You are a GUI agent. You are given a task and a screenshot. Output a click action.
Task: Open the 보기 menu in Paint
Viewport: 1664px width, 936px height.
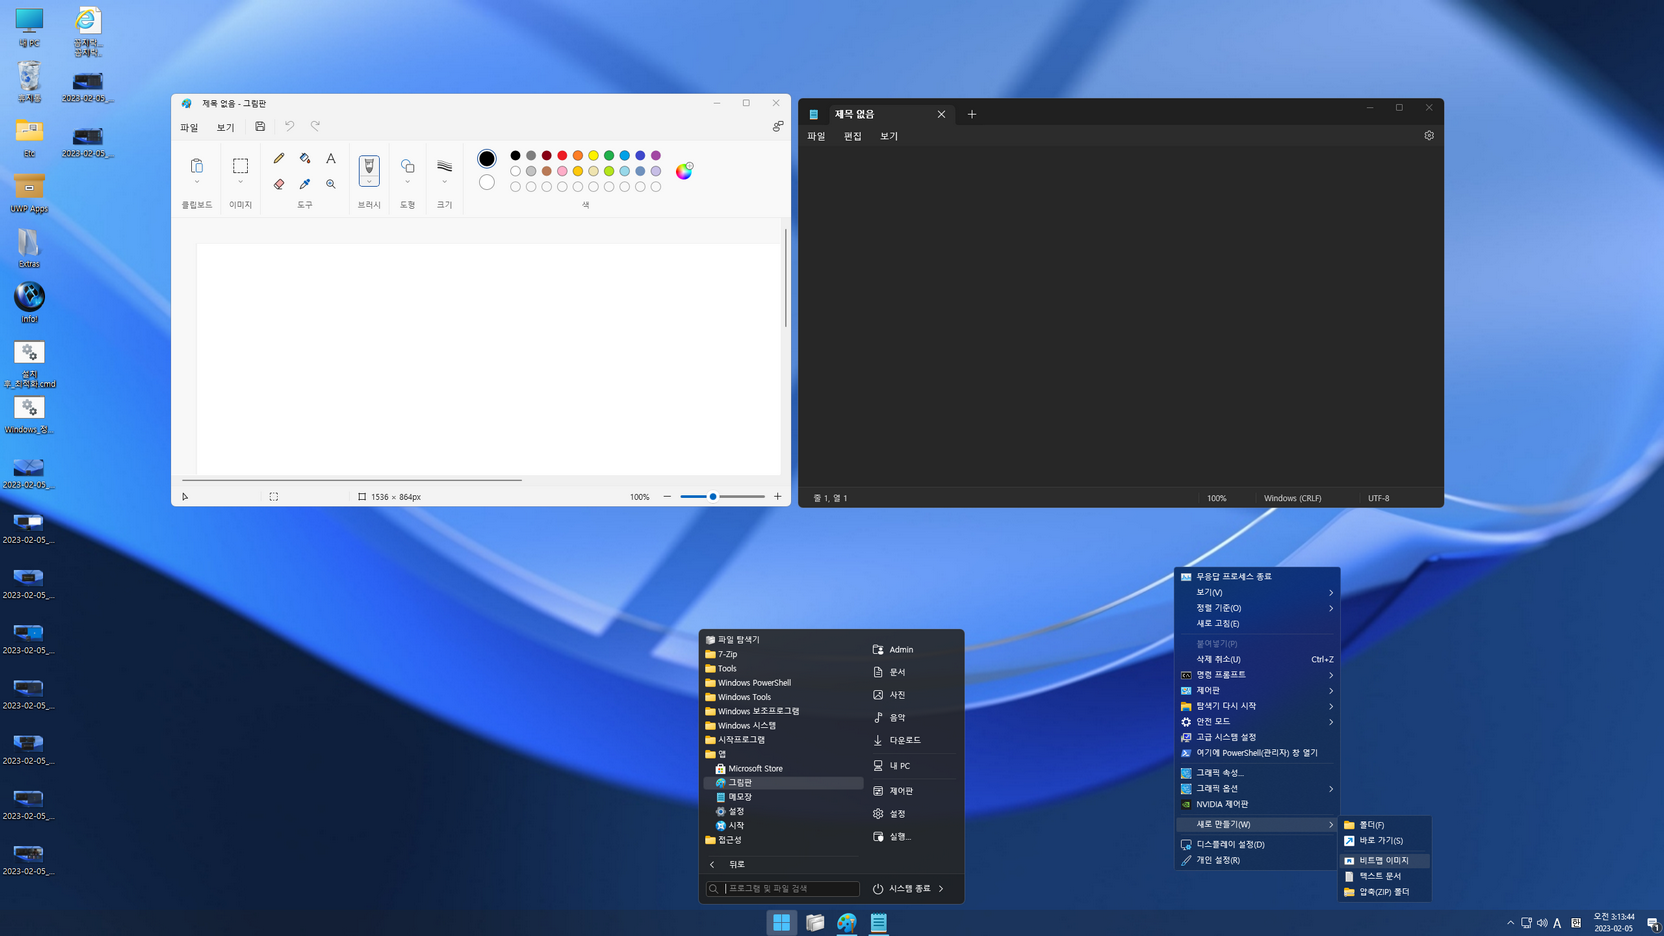(225, 128)
